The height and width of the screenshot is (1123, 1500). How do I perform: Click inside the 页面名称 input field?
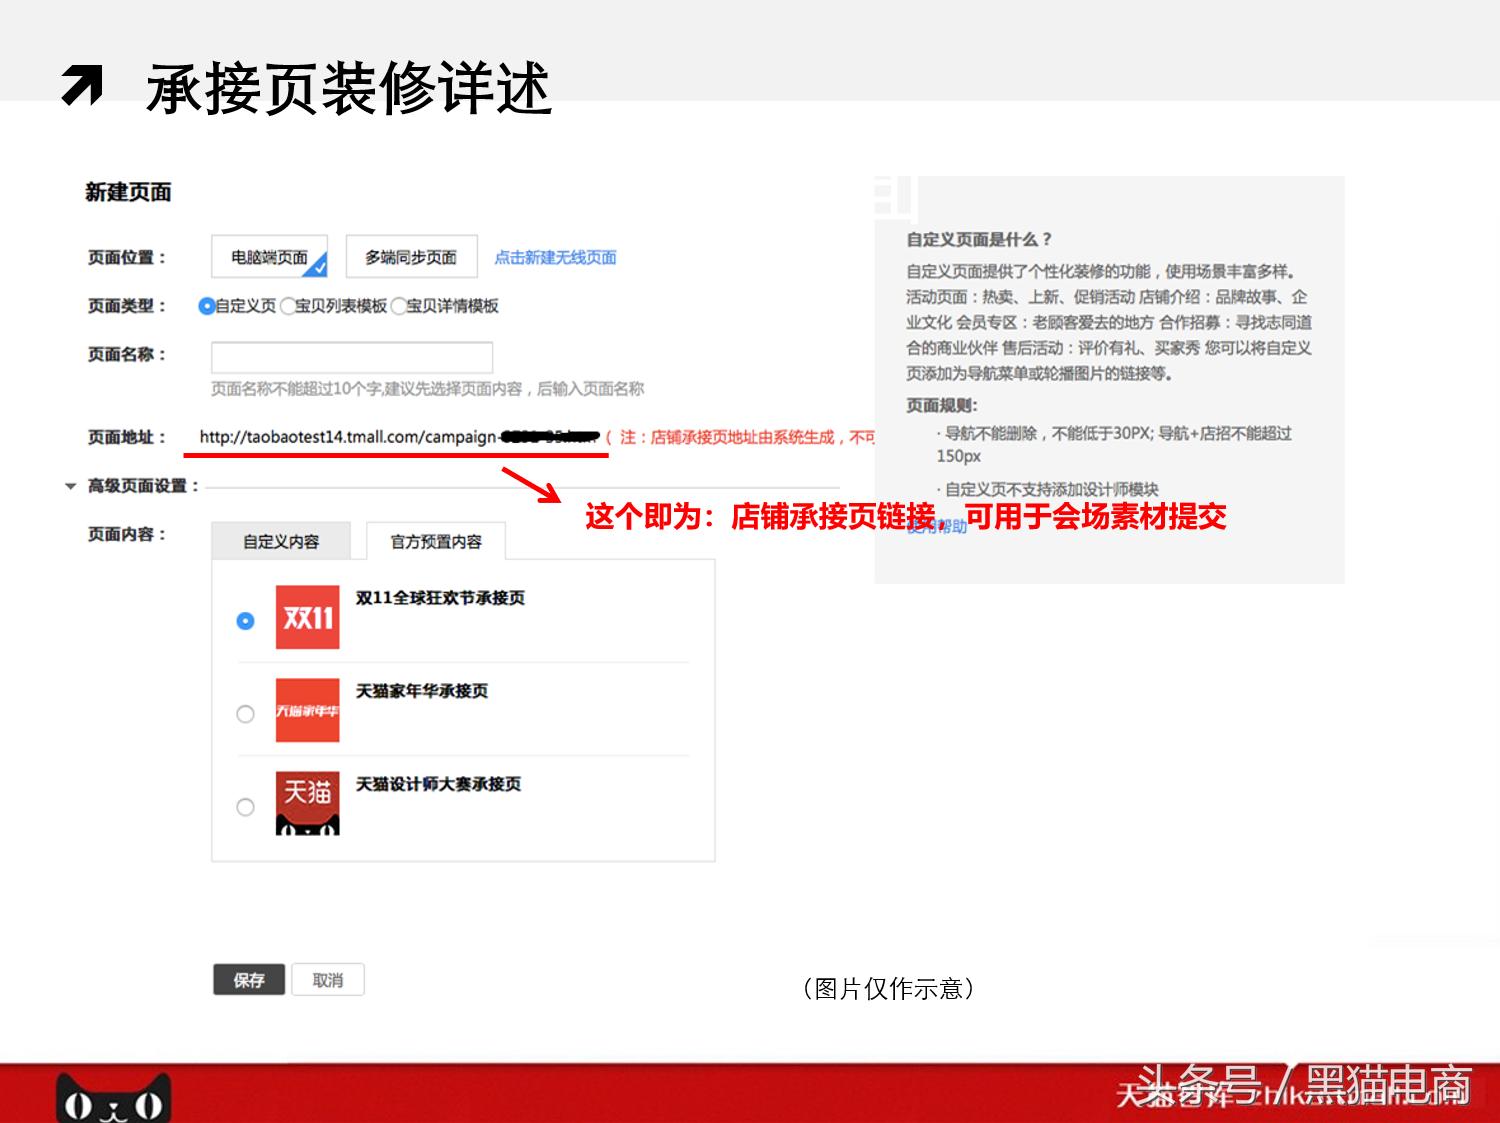pyautogui.click(x=353, y=357)
